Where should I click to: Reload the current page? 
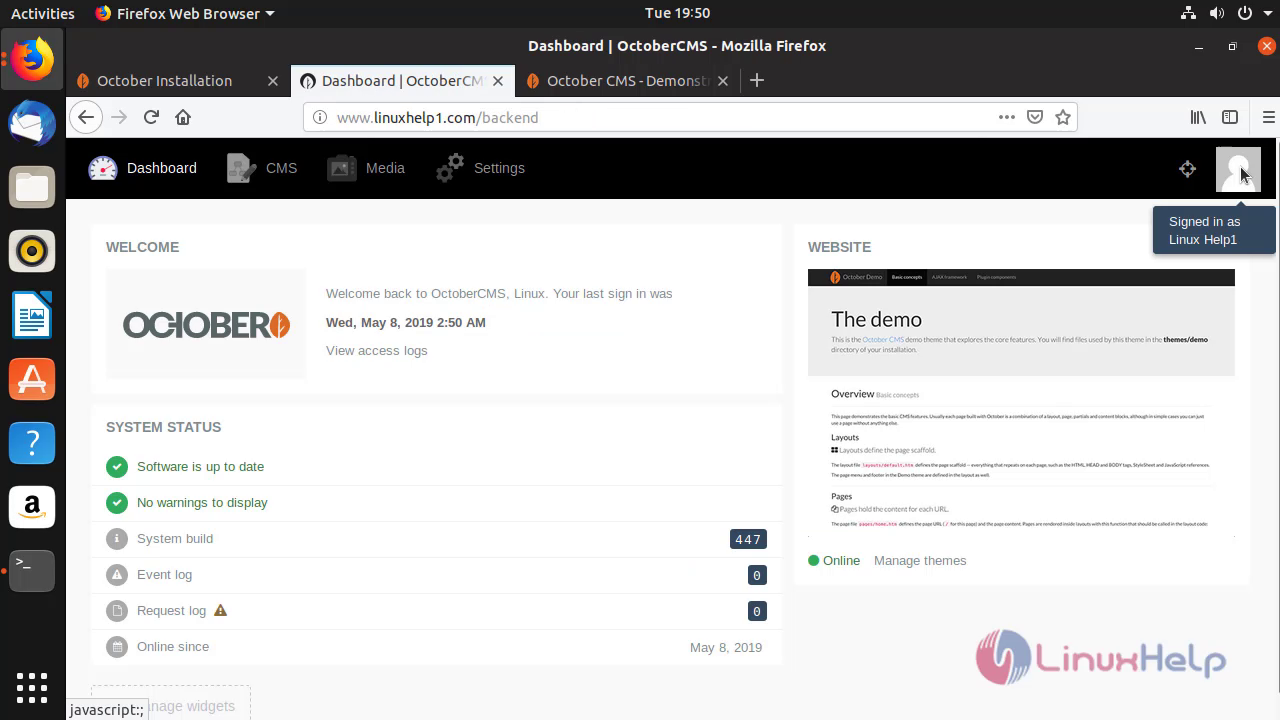[151, 117]
